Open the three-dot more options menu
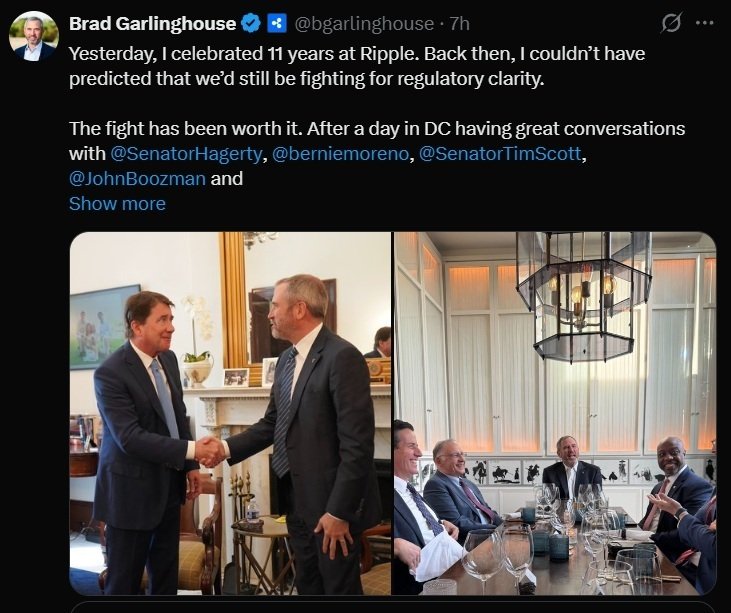This screenshot has height=613, width=731. [x=705, y=22]
